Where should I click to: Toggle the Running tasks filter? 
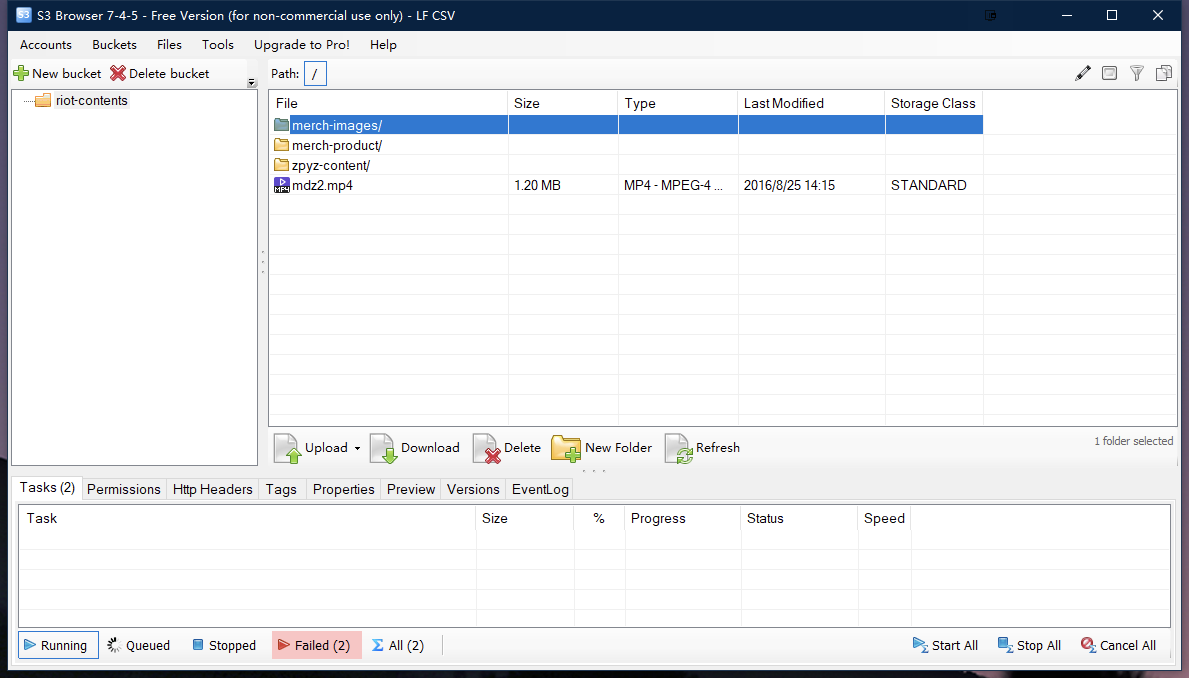pyautogui.click(x=58, y=645)
